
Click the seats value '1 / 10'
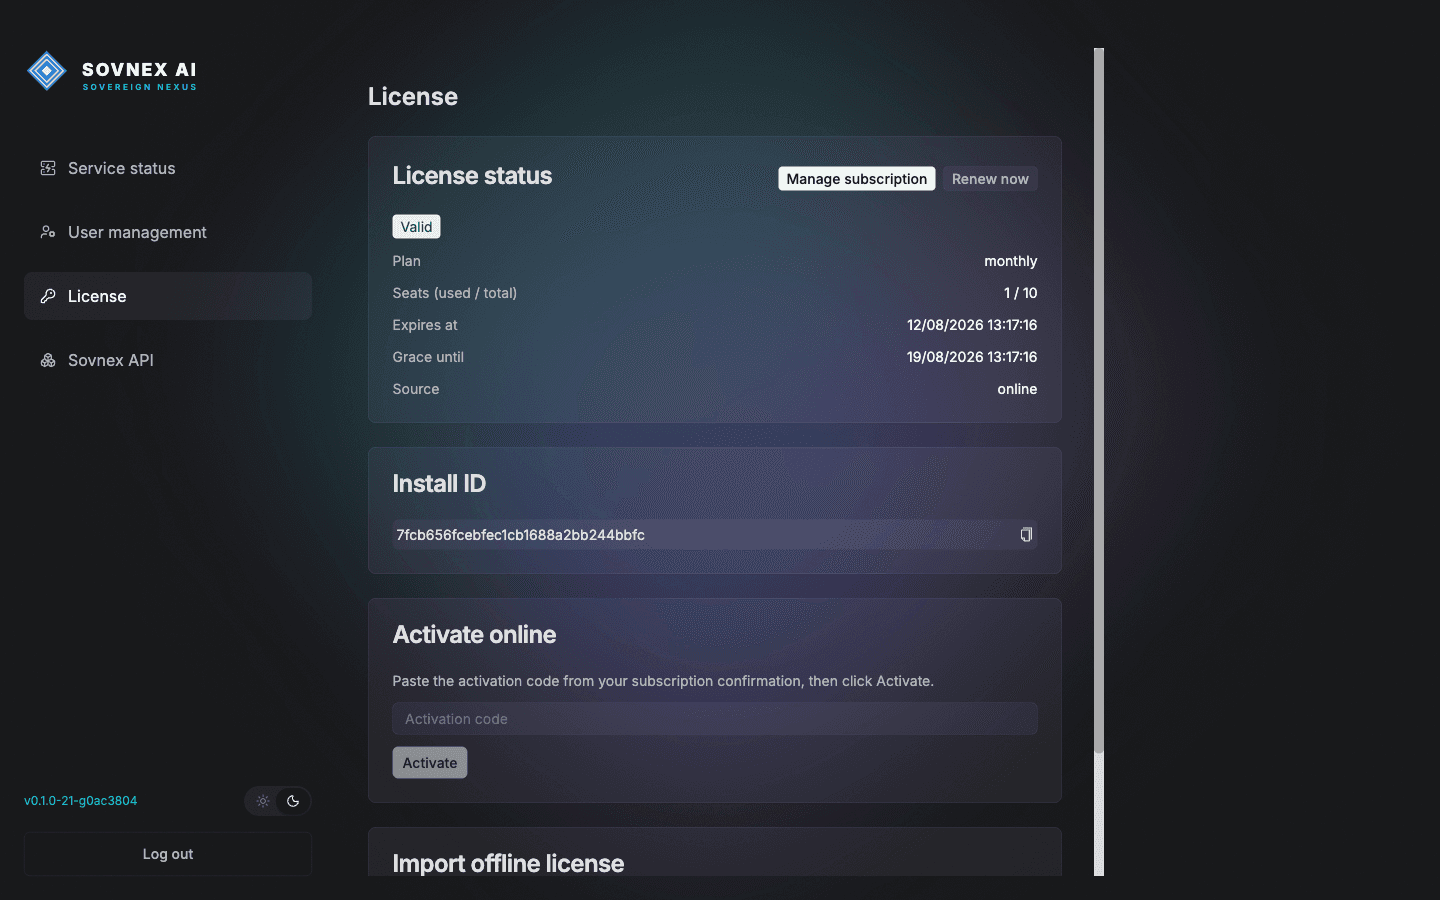1020,293
